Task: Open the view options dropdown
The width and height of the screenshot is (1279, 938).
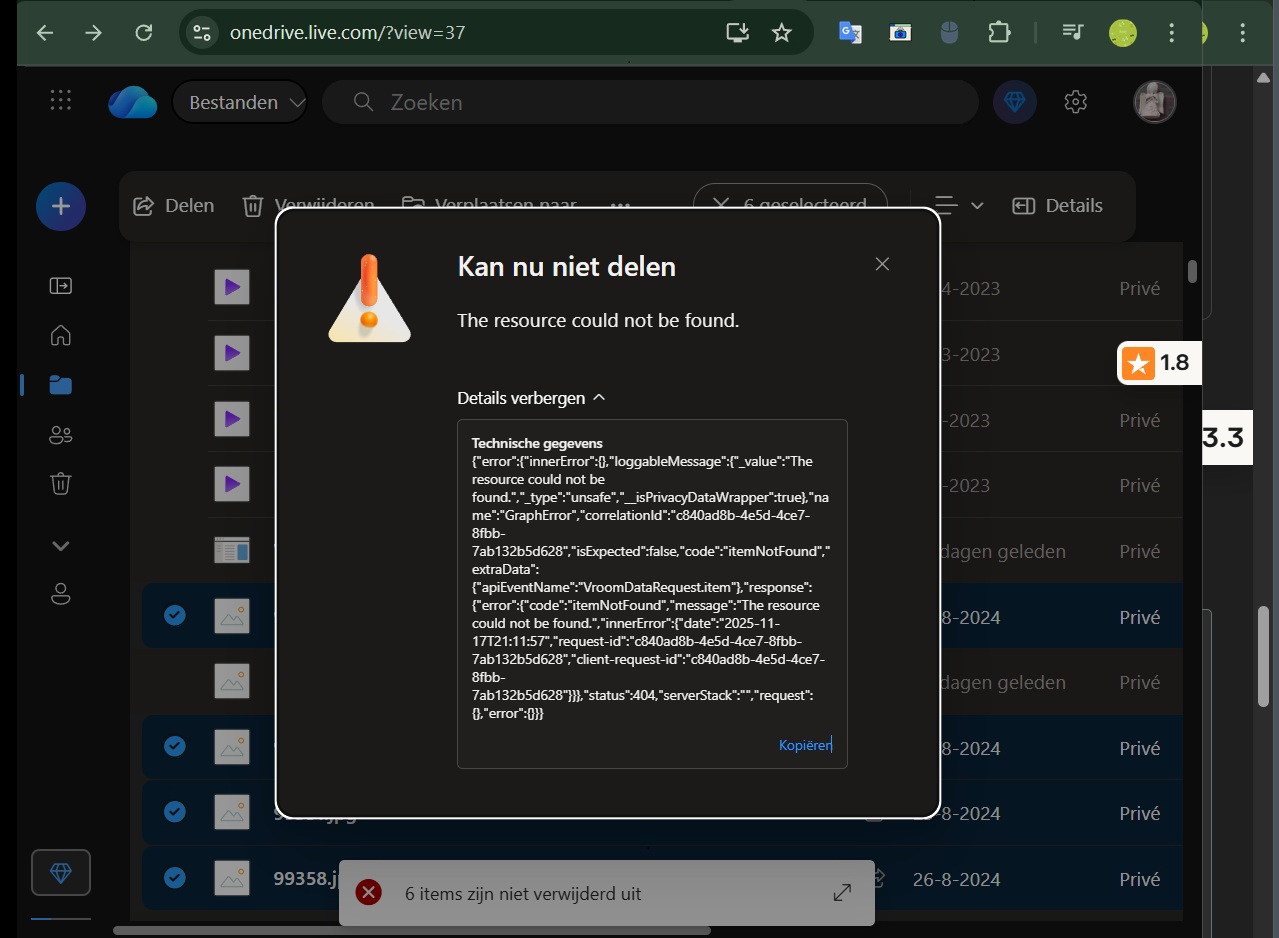Action: (959, 205)
